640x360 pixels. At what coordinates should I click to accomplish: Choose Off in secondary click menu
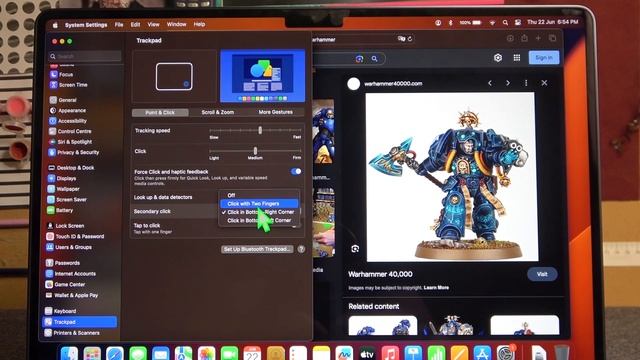point(231,195)
